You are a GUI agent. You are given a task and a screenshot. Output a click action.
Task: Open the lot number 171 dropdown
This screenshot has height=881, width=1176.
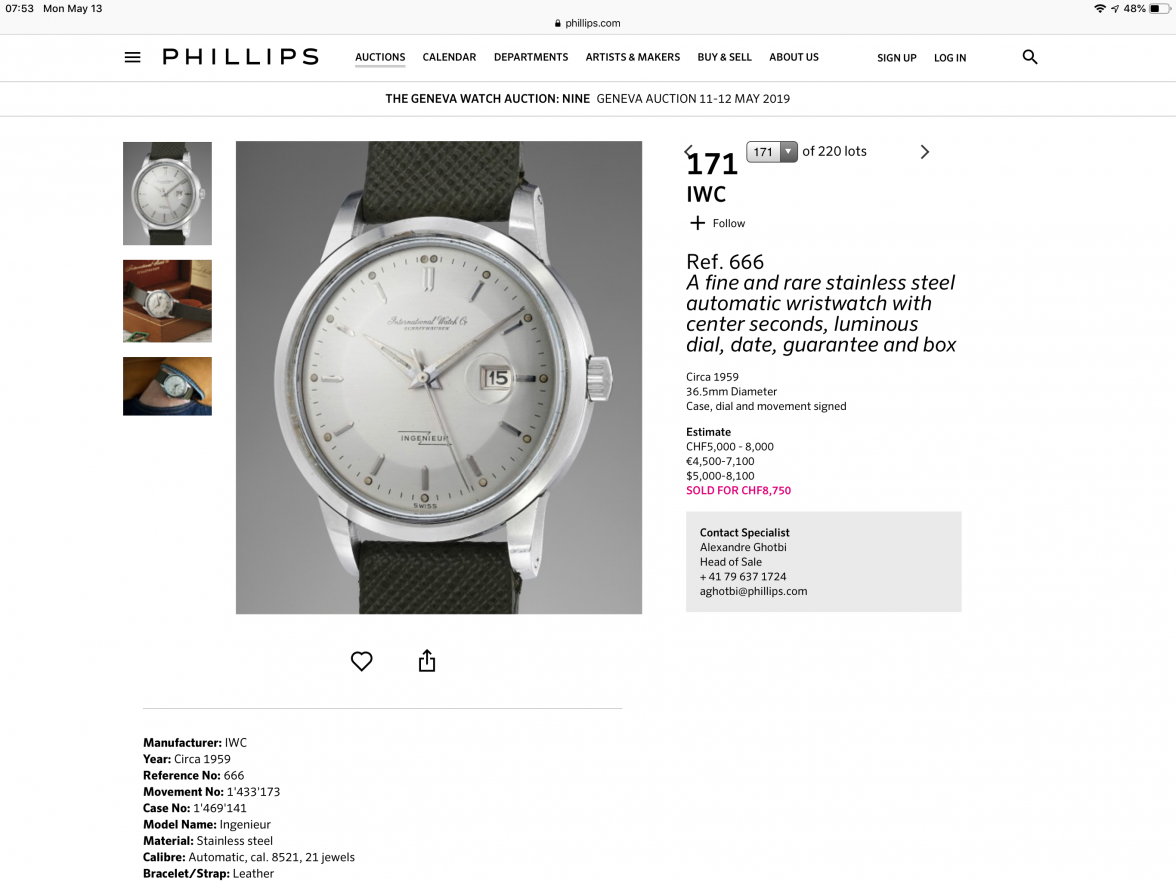click(771, 151)
